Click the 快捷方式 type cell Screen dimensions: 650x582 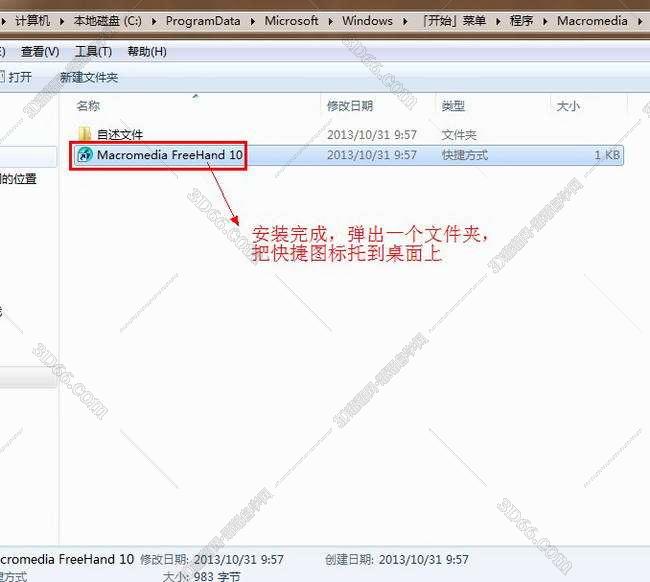(465, 155)
